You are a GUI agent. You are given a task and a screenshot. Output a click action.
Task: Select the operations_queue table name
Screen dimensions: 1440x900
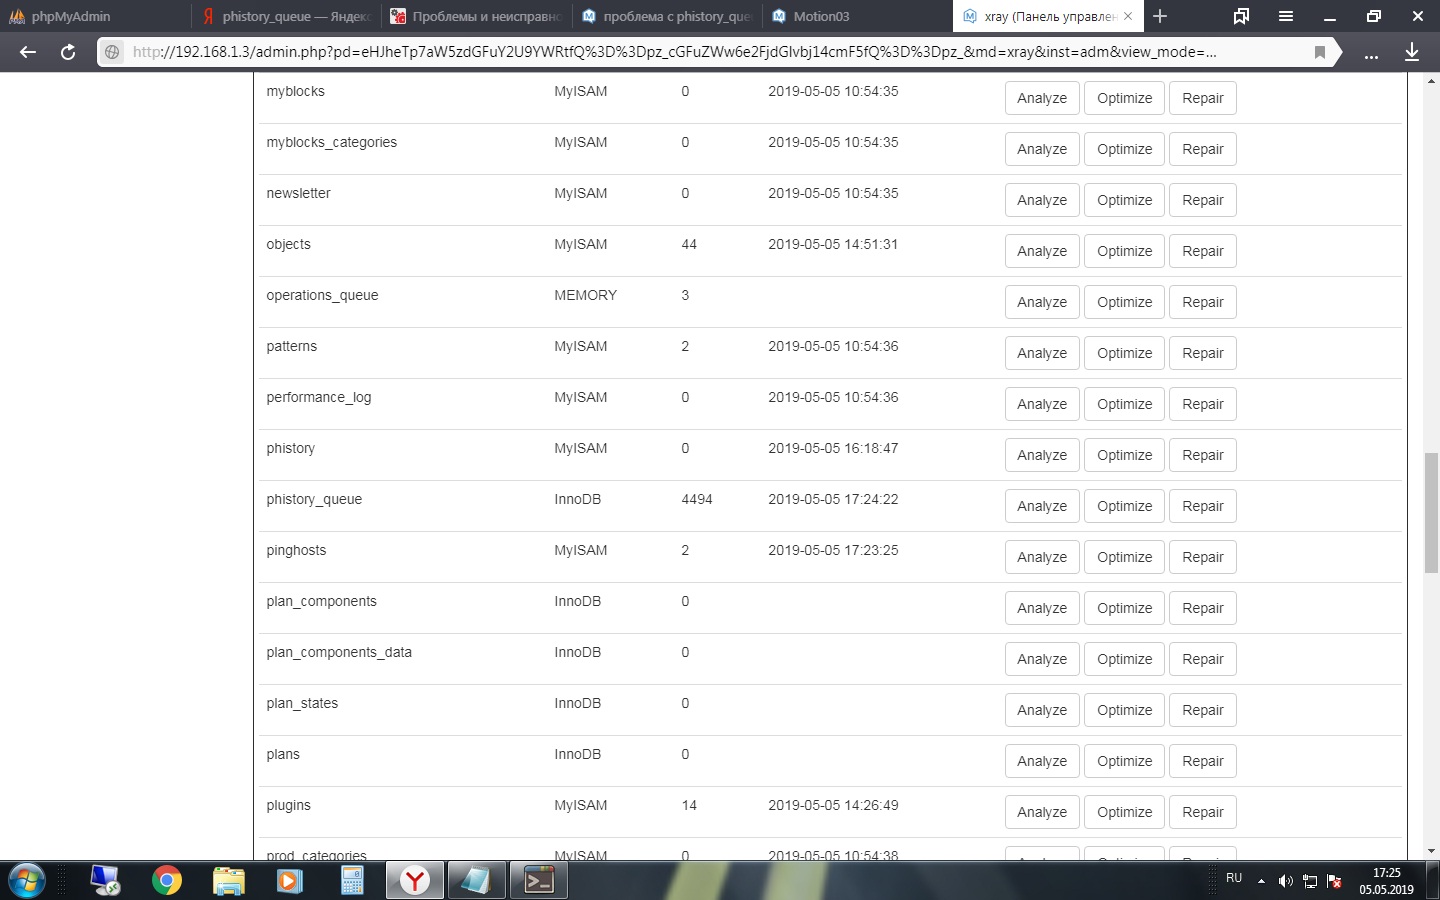point(322,295)
